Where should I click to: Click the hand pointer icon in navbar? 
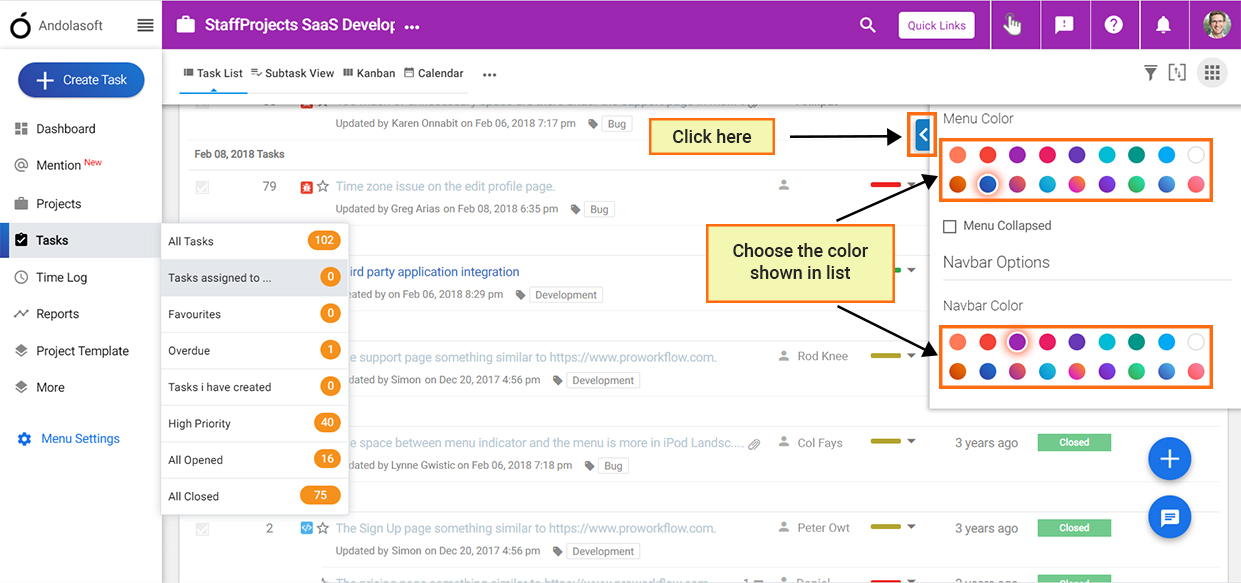point(1013,25)
